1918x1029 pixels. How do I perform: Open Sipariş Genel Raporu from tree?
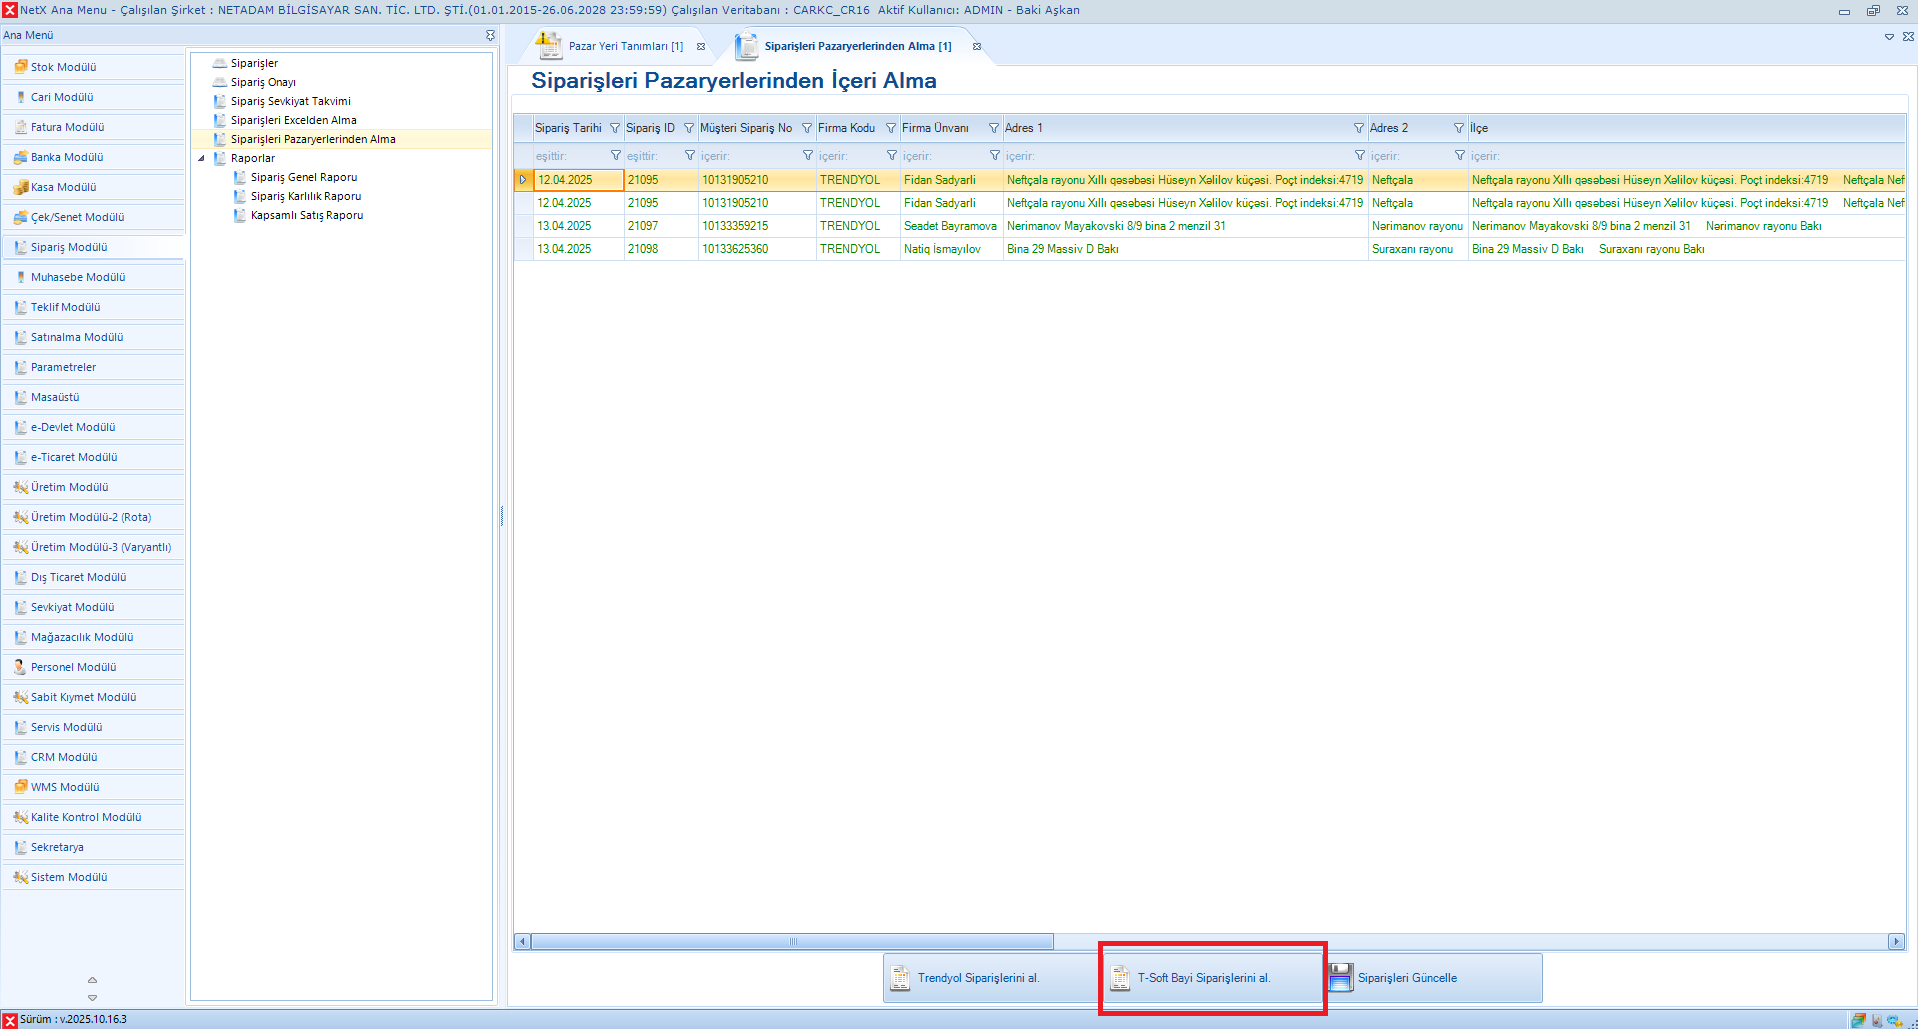303,177
